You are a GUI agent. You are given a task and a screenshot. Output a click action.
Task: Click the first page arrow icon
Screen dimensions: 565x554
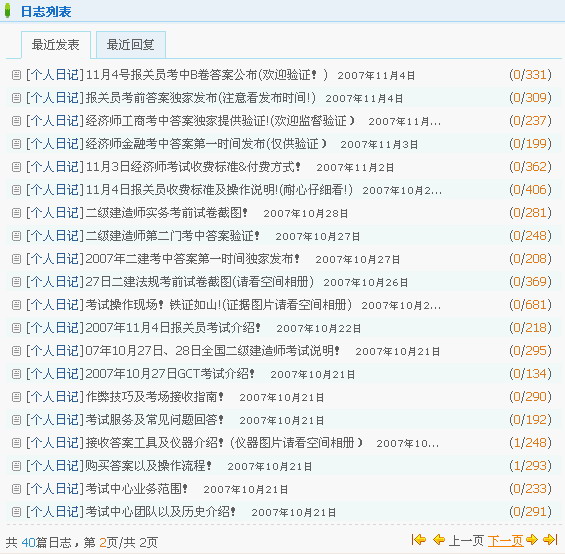click(x=419, y=540)
